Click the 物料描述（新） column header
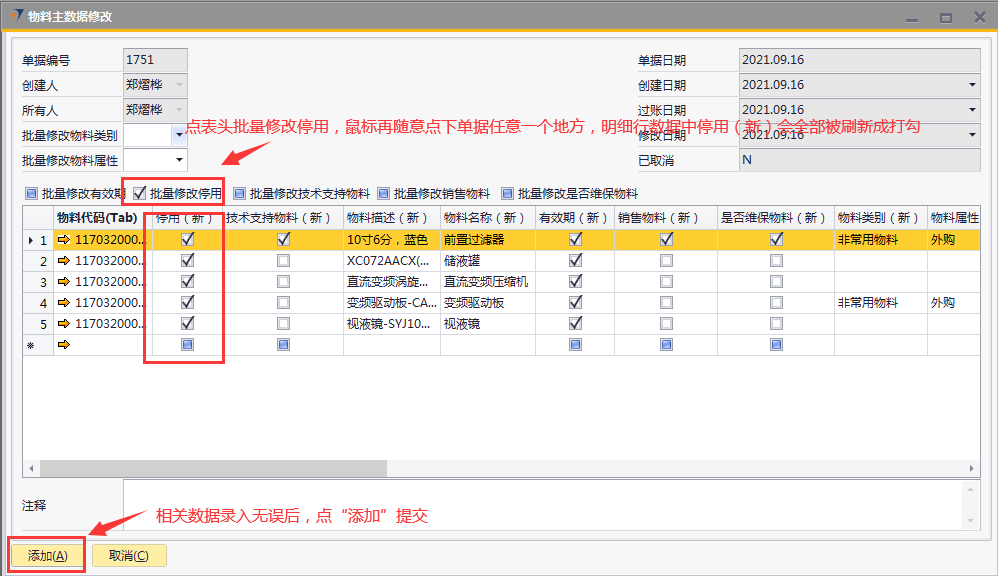The width and height of the screenshot is (998, 576). 391,218
